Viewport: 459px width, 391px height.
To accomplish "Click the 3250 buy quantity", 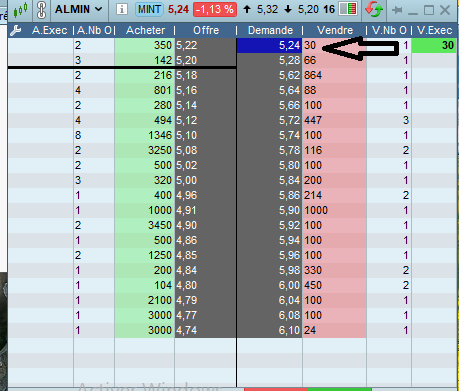I will tap(160, 150).
